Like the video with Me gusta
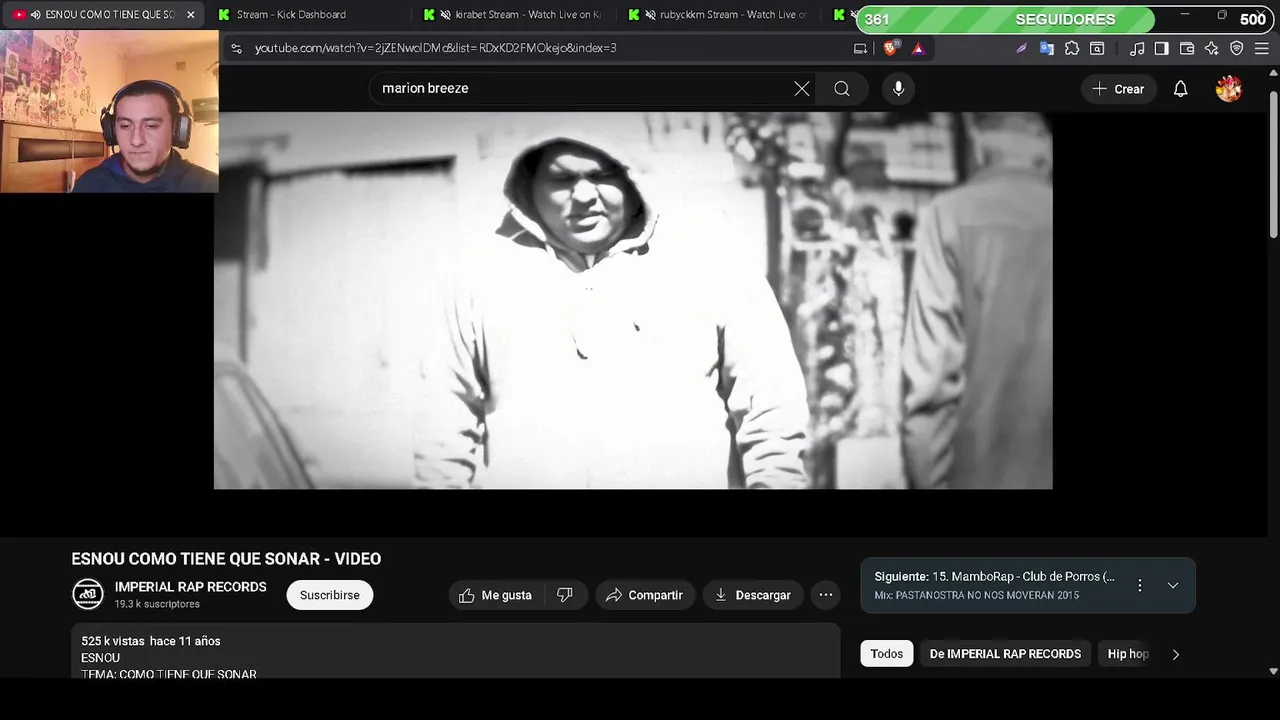The height and width of the screenshot is (720, 1280). (x=496, y=595)
